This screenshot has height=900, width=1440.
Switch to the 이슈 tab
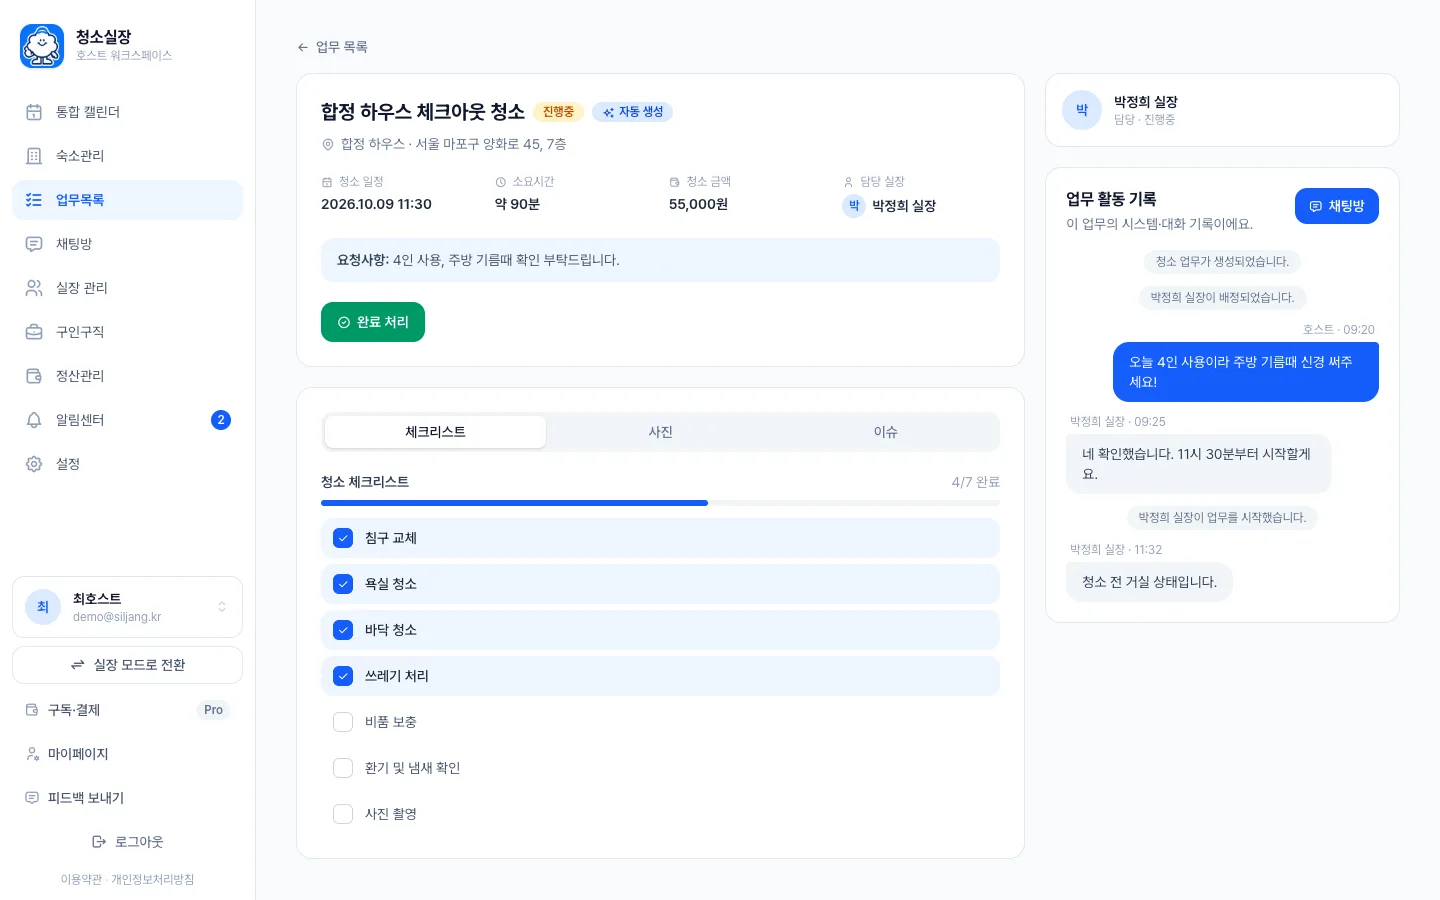pyautogui.click(x=885, y=432)
